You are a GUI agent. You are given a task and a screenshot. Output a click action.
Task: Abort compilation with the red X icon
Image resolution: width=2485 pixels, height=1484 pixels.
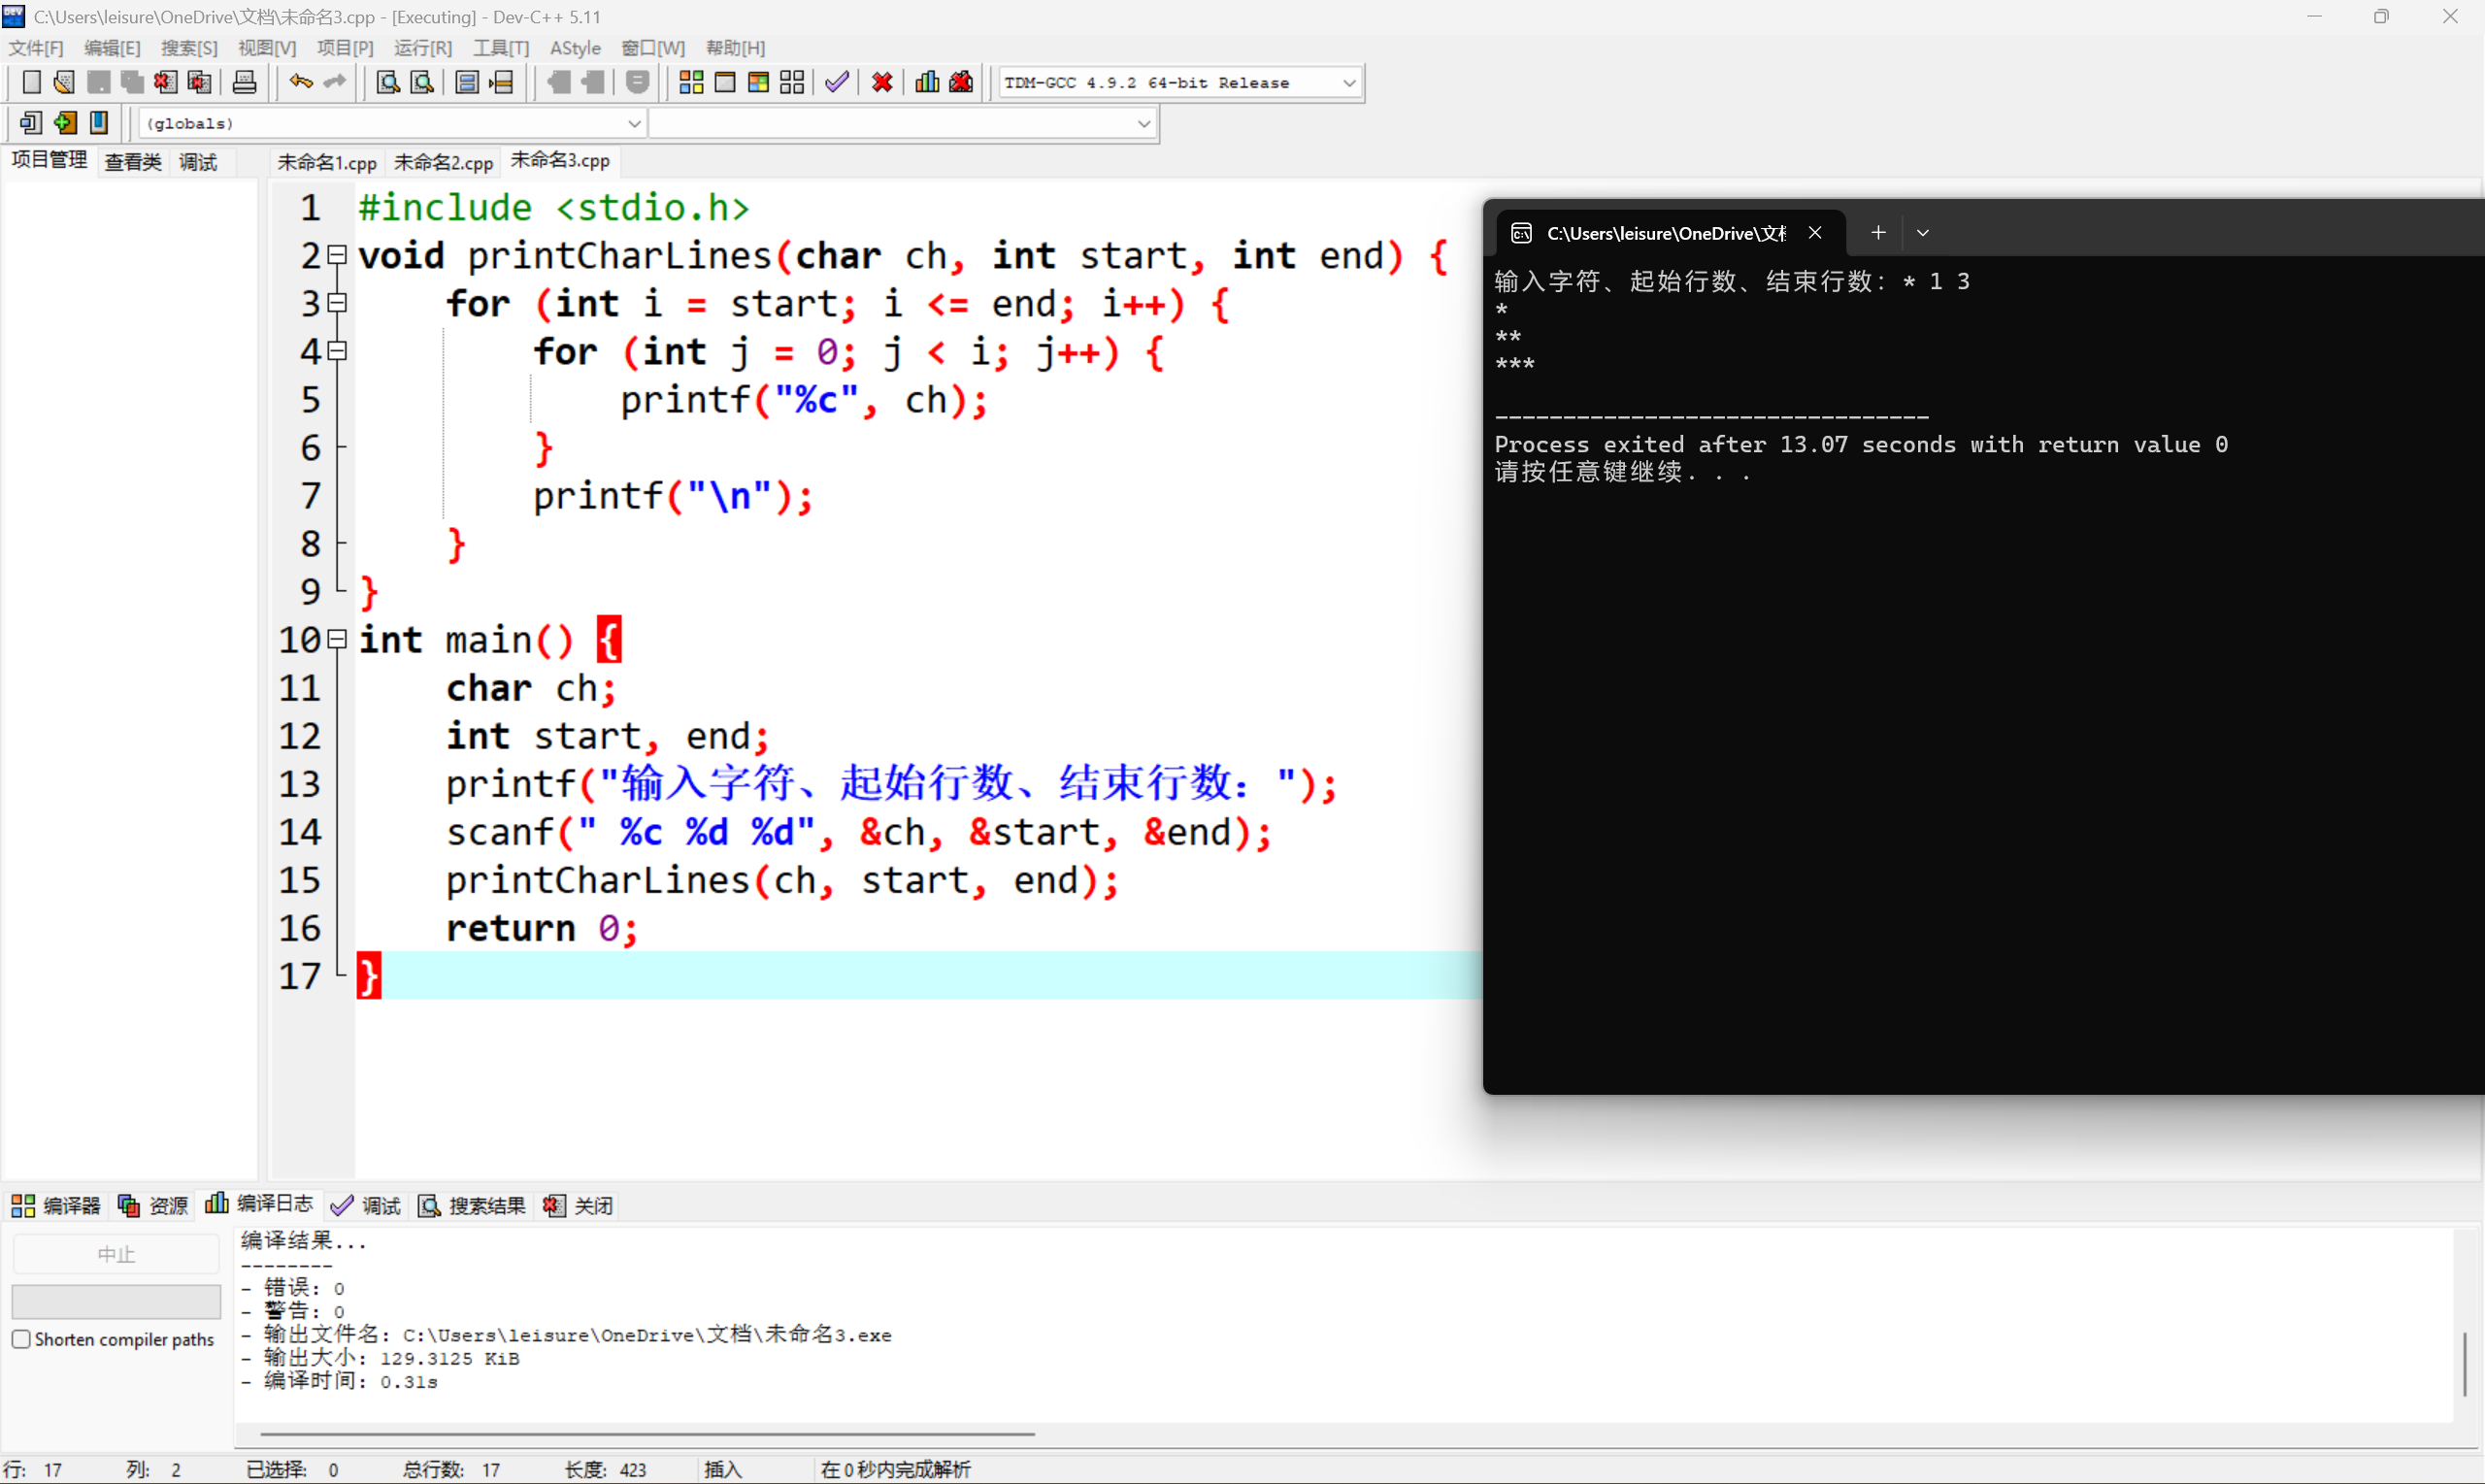[881, 82]
